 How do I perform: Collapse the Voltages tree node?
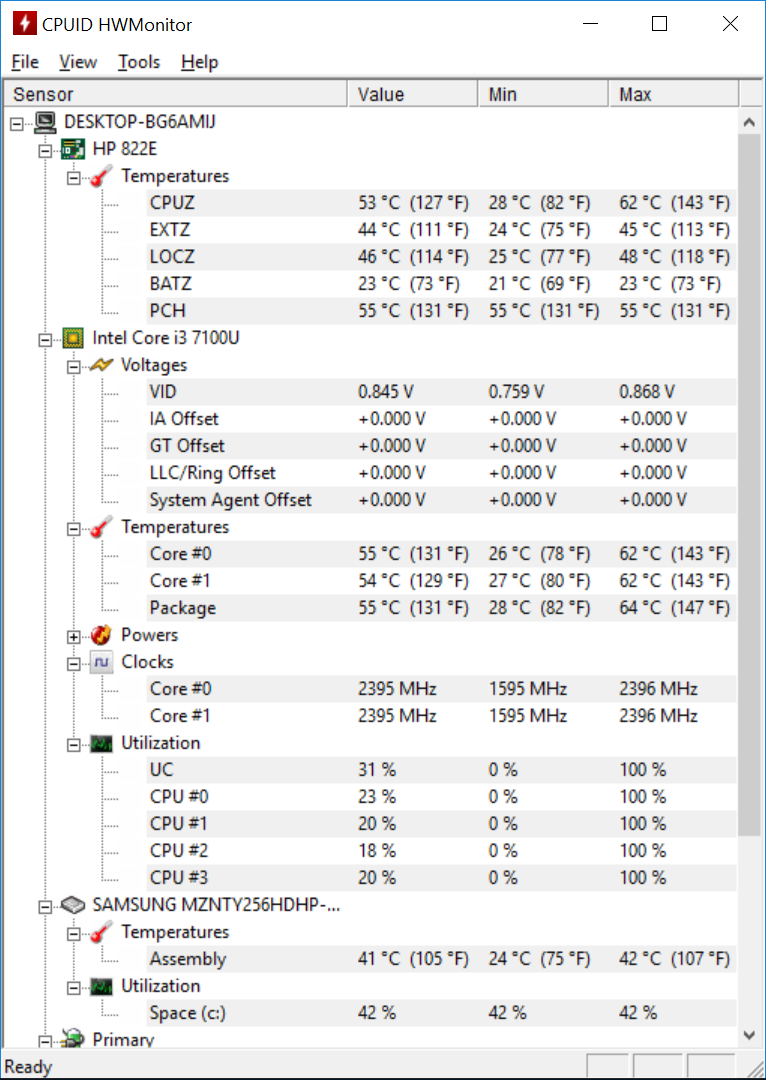click(x=73, y=366)
